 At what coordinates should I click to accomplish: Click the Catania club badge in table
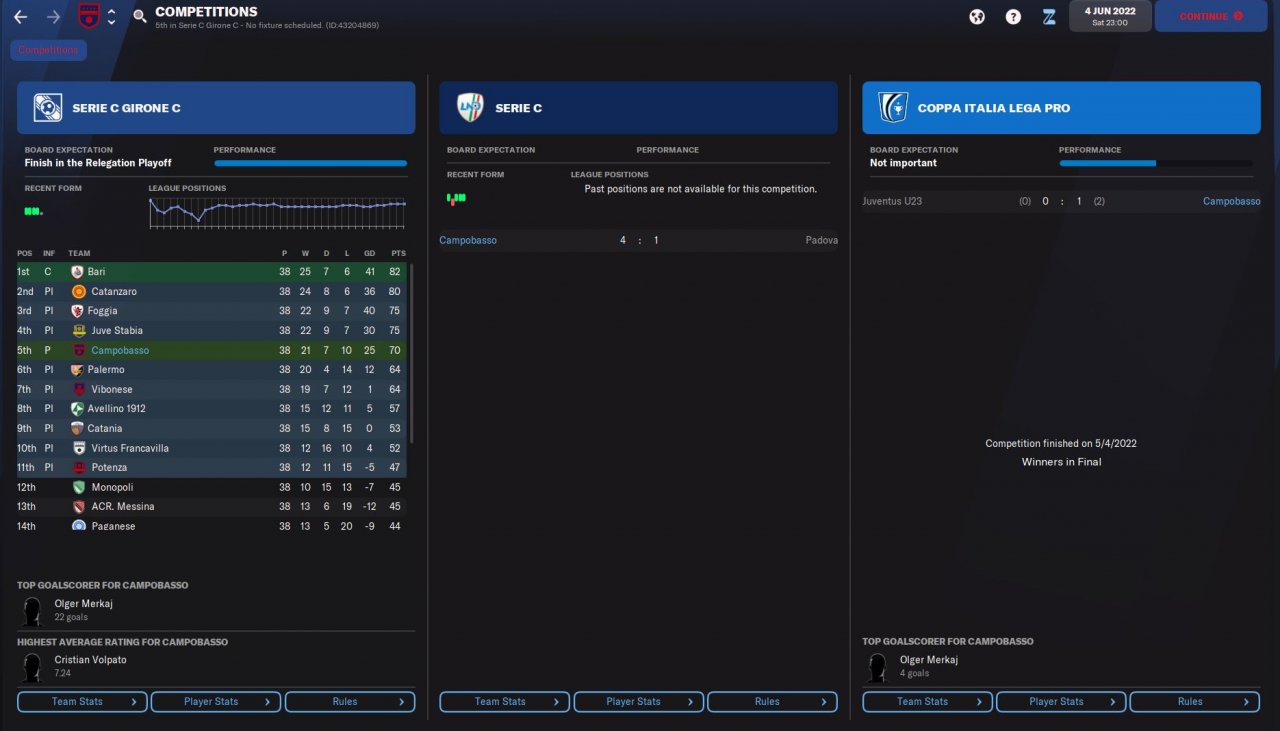point(78,428)
